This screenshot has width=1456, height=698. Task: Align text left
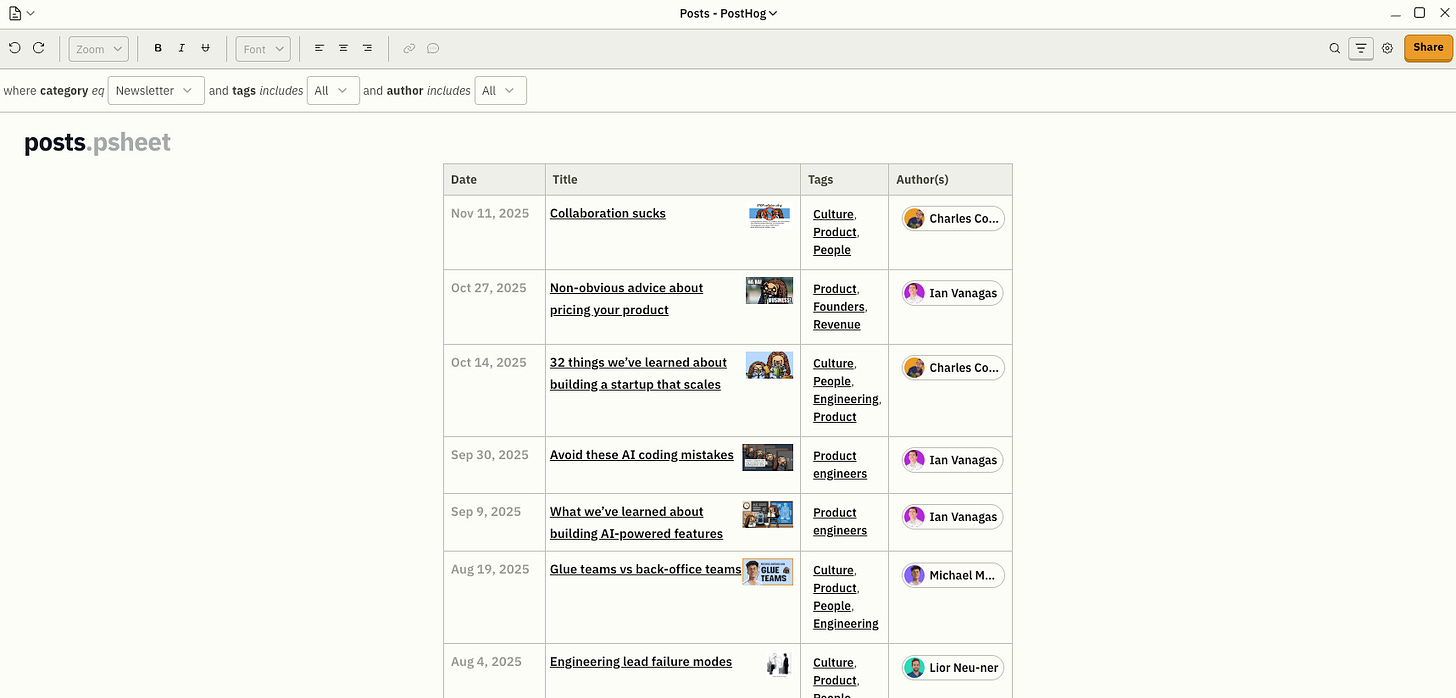coord(319,48)
